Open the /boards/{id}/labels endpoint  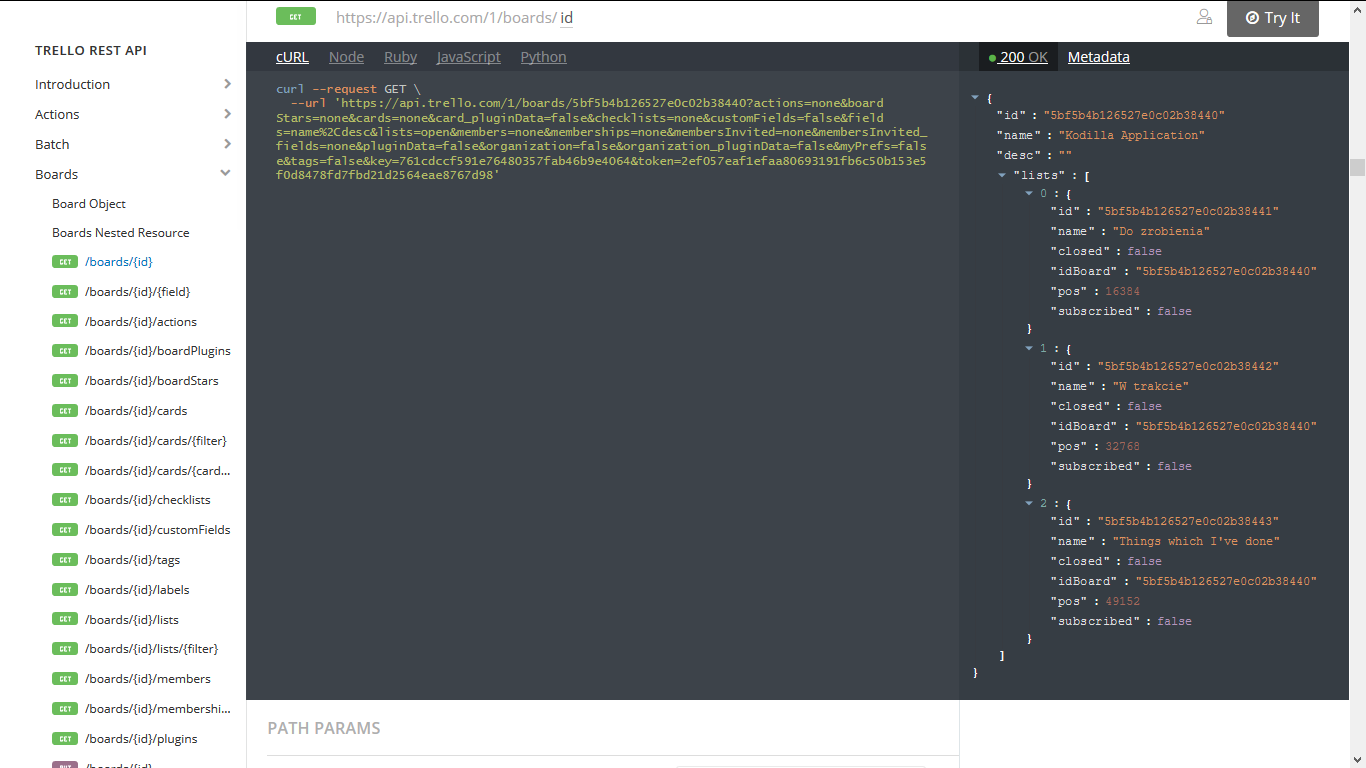pyautogui.click(x=137, y=590)
